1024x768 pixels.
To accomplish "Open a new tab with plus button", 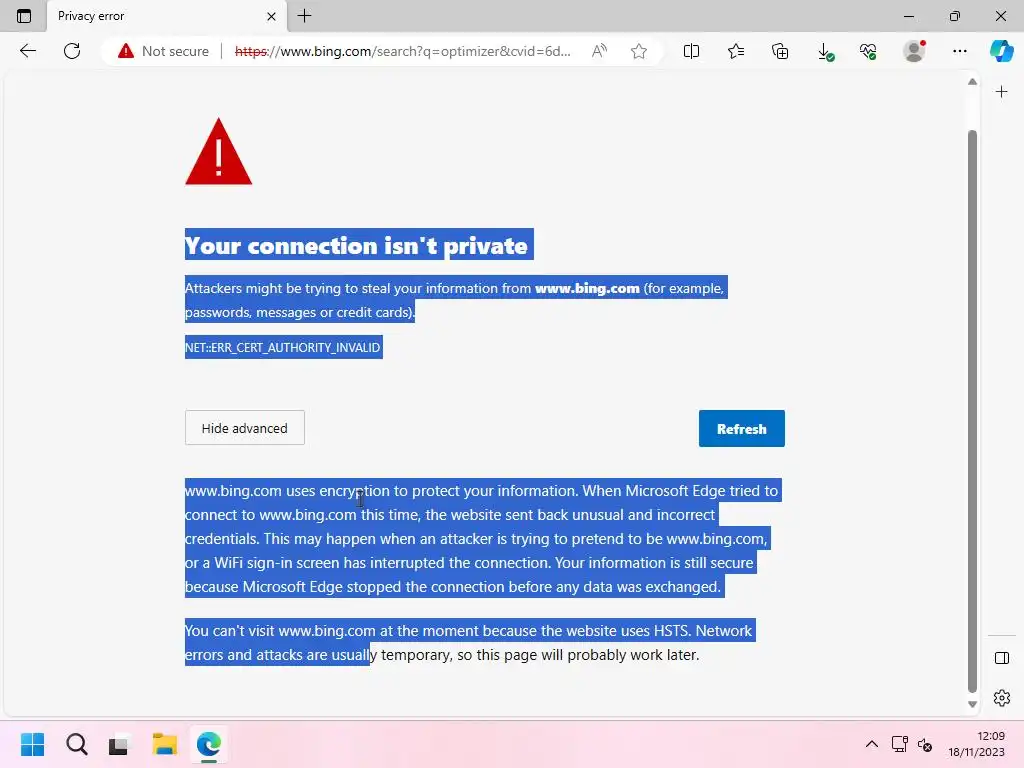I will tap(304, 16).
